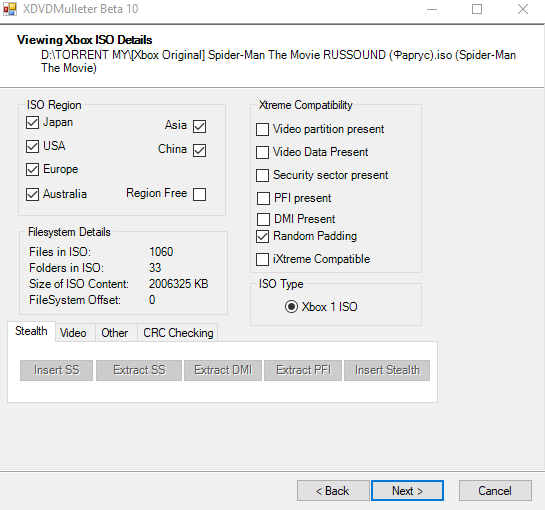Click the Insert Stealth button
The image size is (545, 510).
point(387,370)
